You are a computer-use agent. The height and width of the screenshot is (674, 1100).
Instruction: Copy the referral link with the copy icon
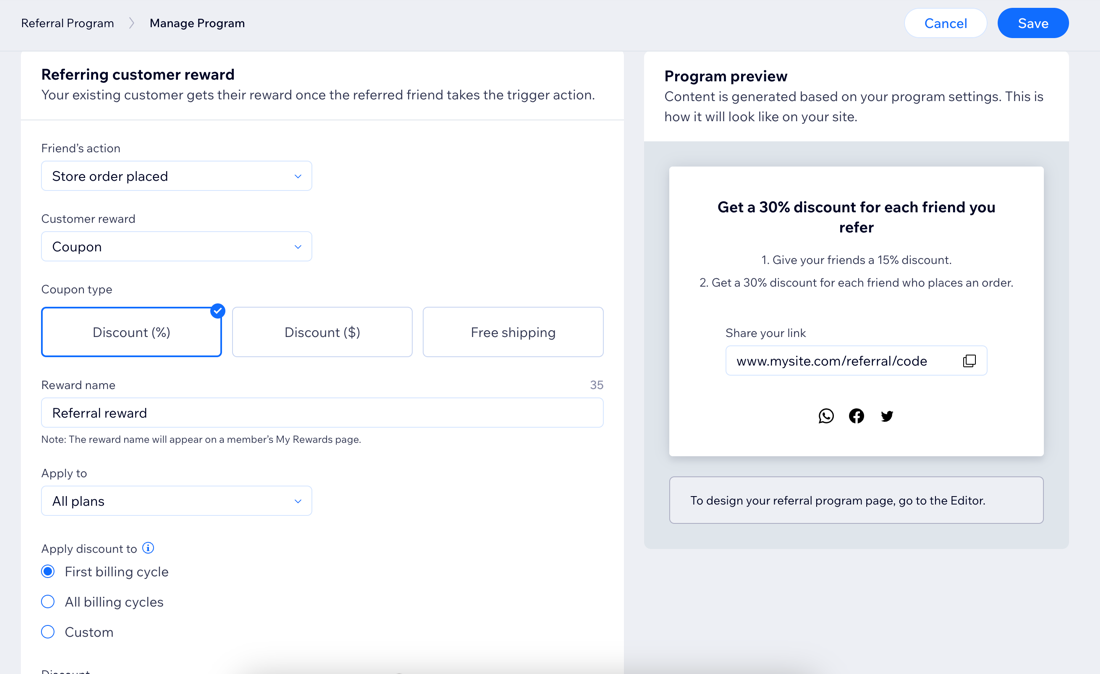pos(969,360)
